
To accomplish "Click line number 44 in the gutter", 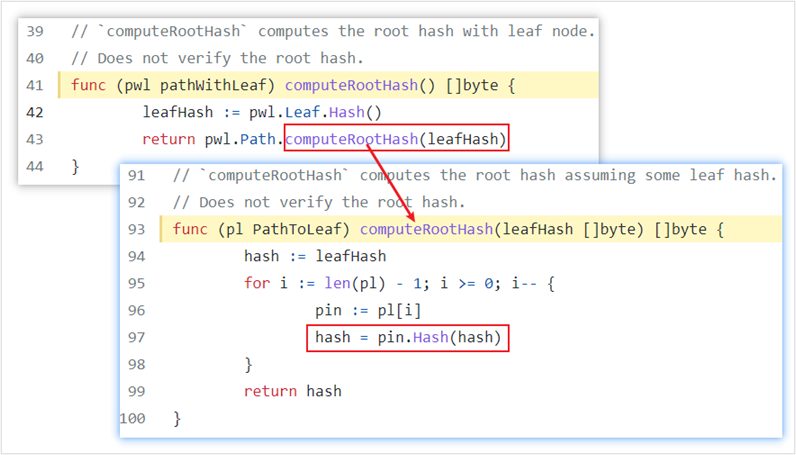I will coord(35,167).
